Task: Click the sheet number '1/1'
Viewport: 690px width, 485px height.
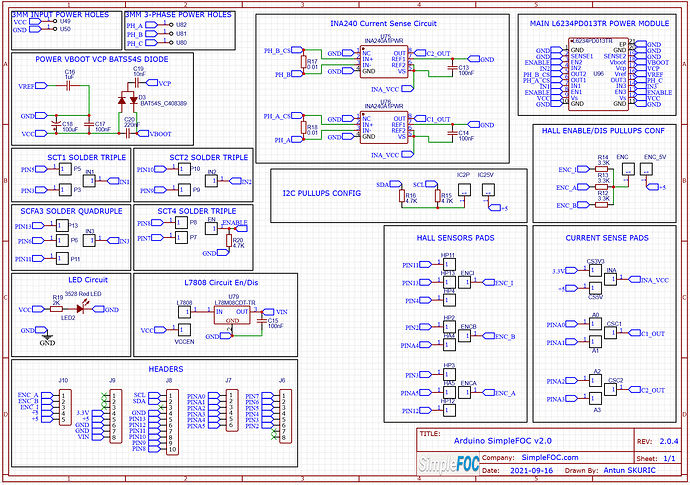Action: click(669, 458)
